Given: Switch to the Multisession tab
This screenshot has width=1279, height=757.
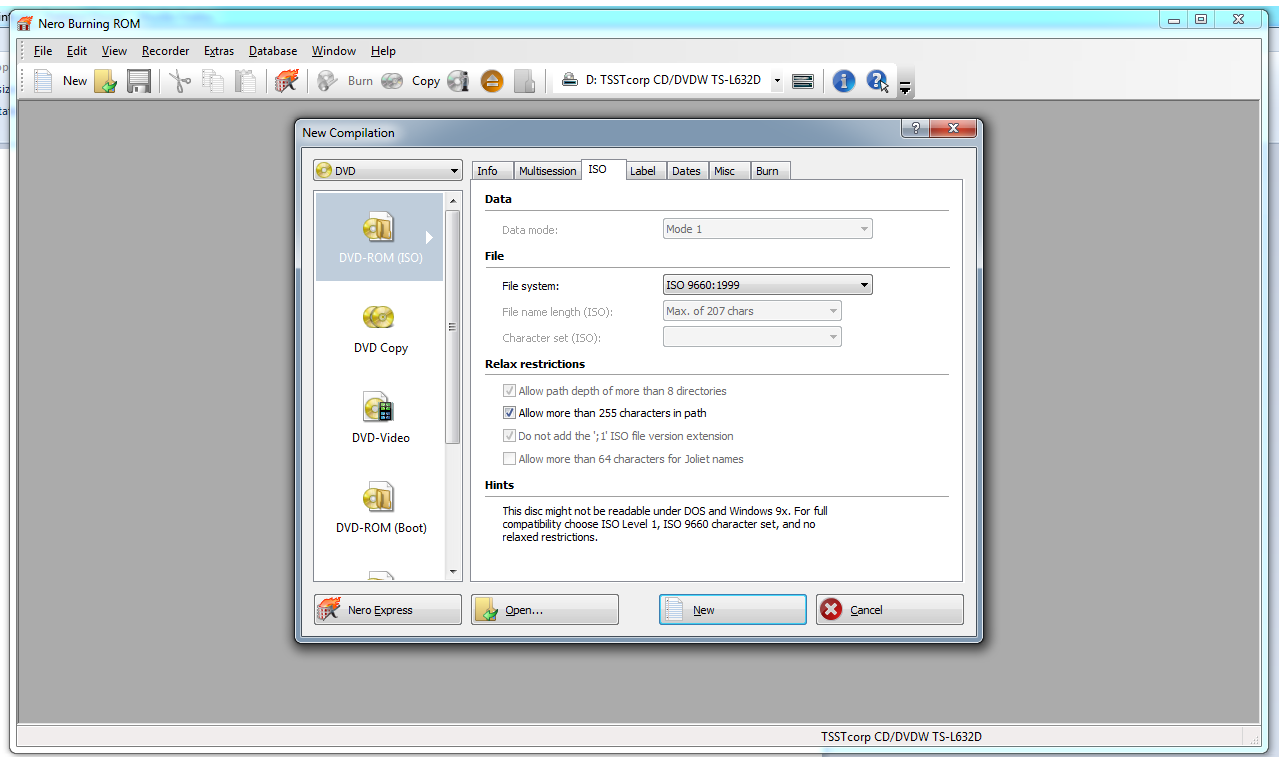Looking at the screenshot, I should pyautogui.click(x=547, y=171).
